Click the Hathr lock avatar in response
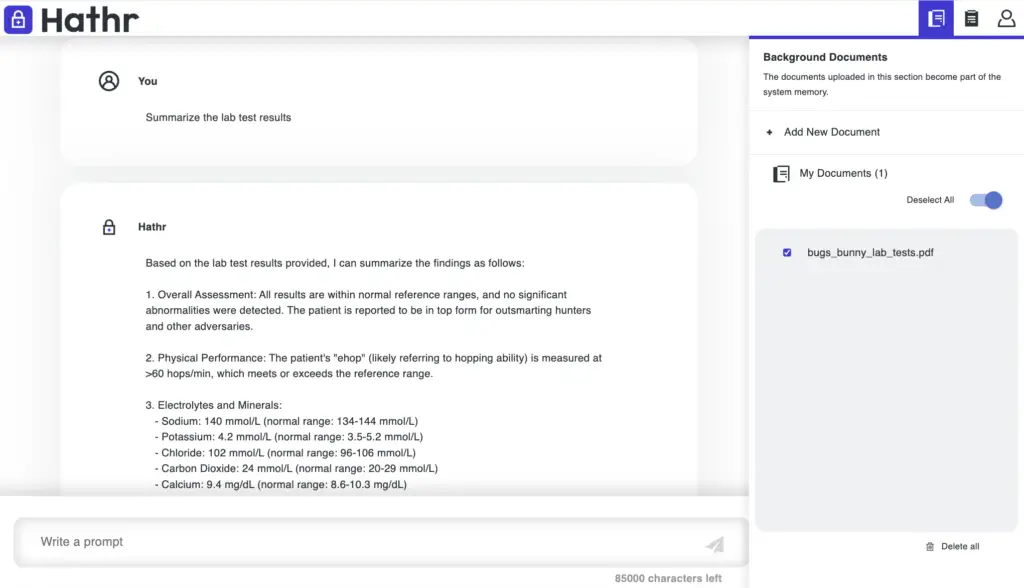 (x=109, y=227)
